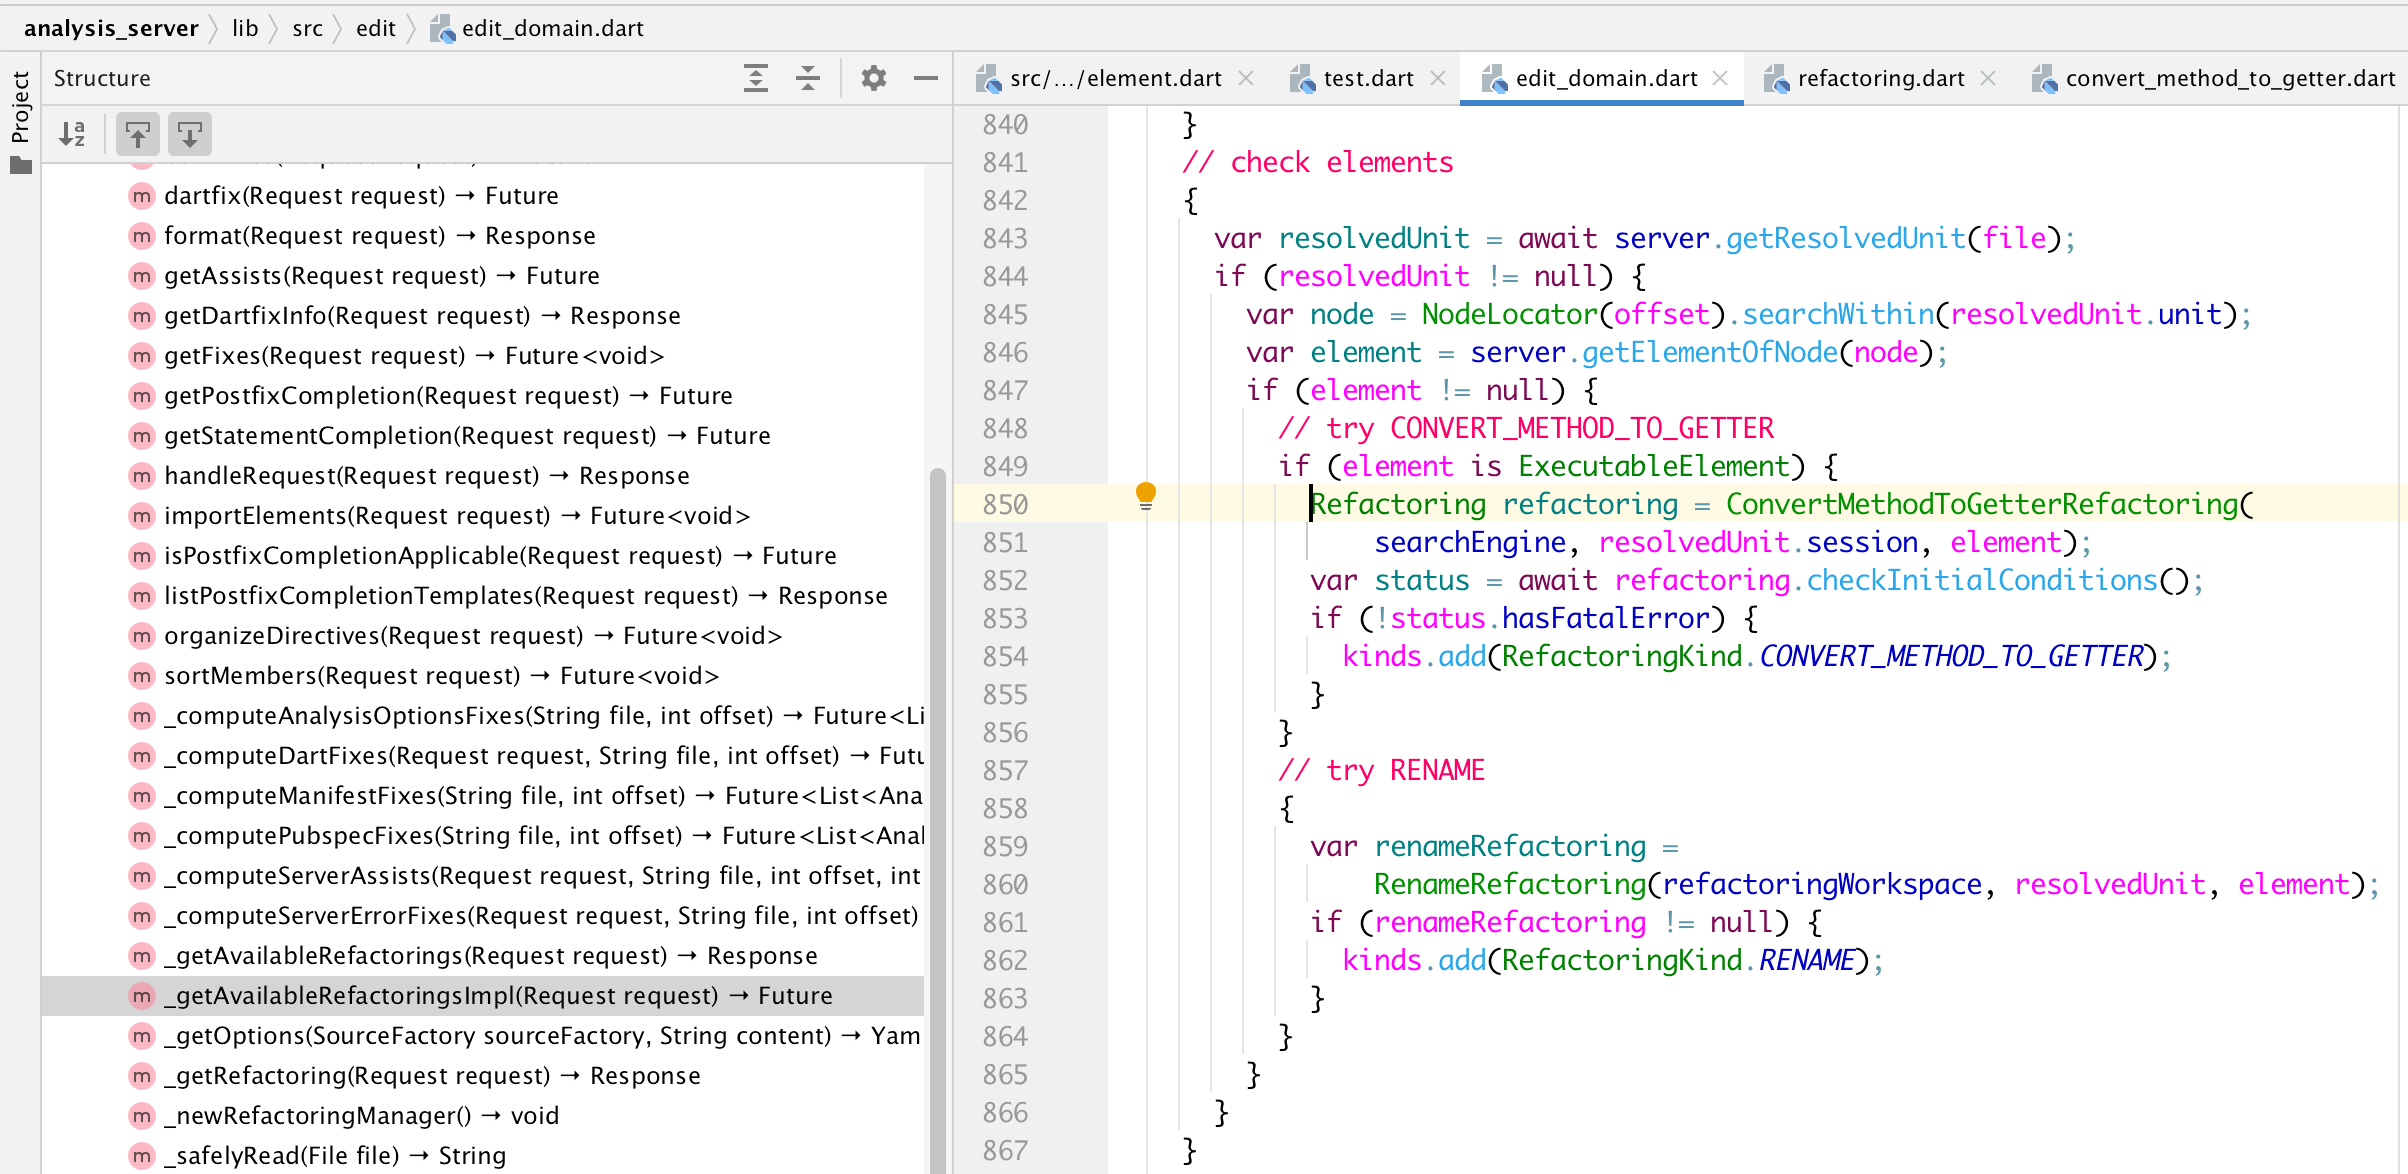Open the lib breadcrumb dropdown
The image size is (2408, 1174).
pos(245,28)
